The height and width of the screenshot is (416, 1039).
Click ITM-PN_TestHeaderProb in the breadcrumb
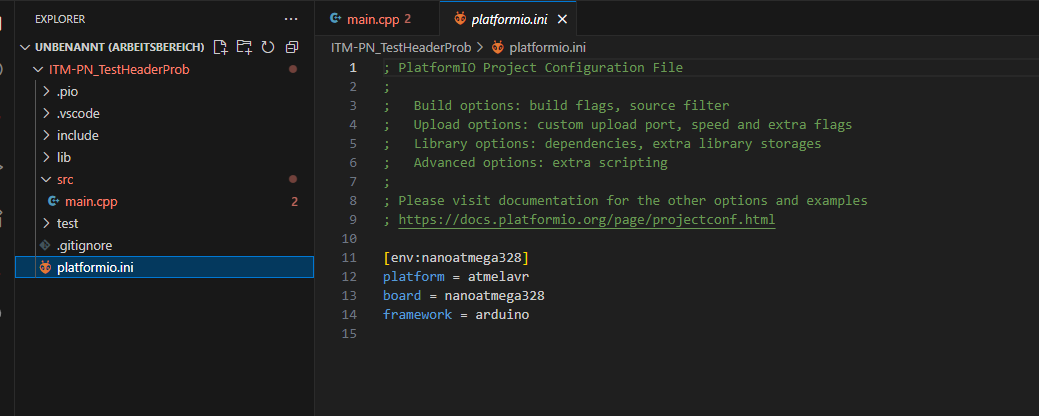tap(400, 47)
